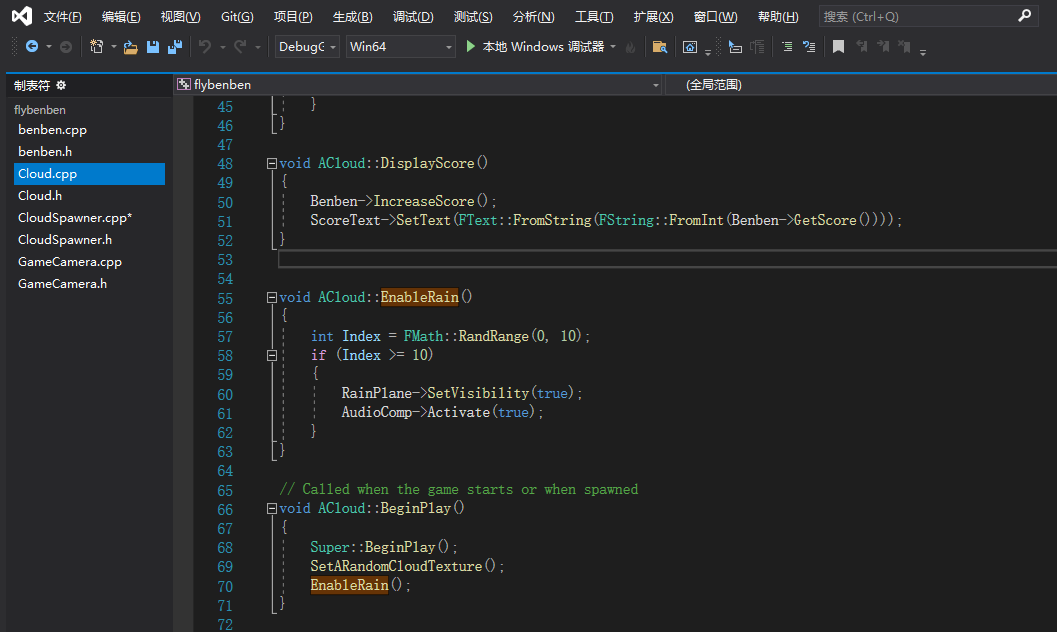The image size is (1057, 632).
Task: Start the 本地 Windows 调试器 debugger
Action: (x=534, y=47)
